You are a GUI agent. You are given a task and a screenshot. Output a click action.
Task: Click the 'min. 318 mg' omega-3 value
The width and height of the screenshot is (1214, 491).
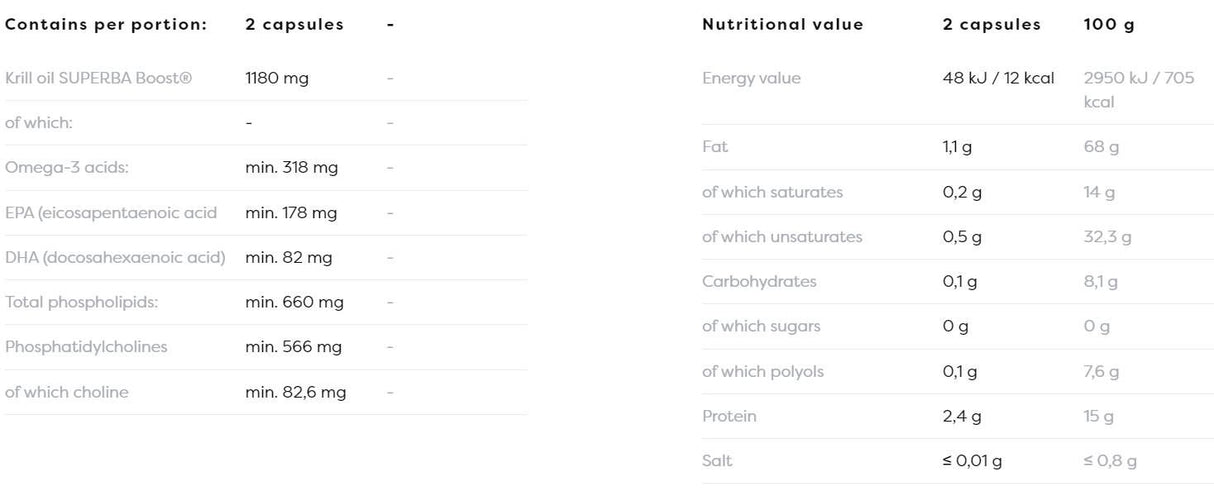291,168
